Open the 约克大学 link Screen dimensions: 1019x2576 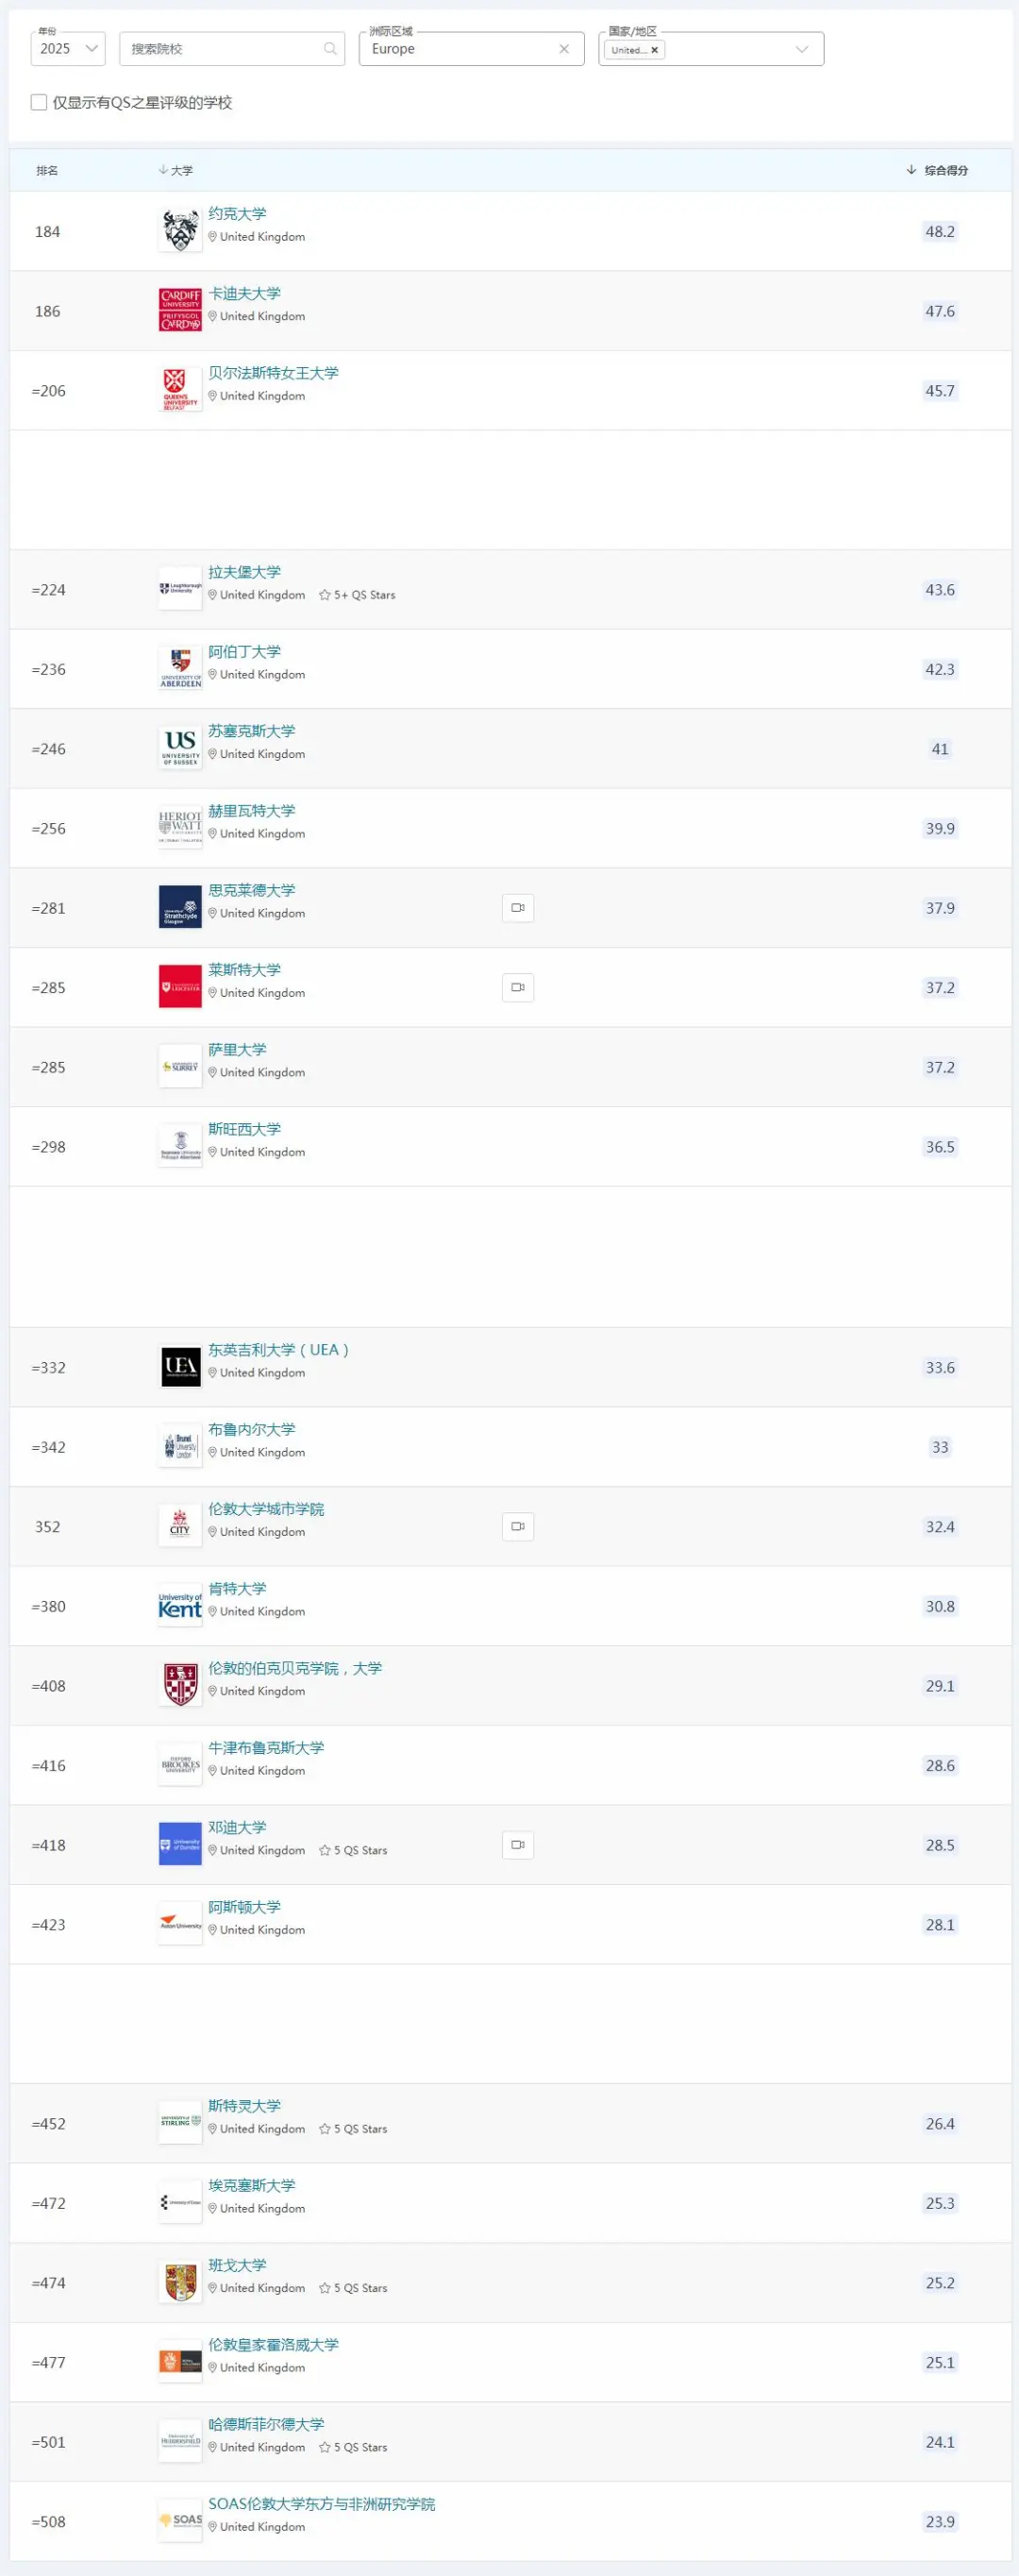click(237, 214)
